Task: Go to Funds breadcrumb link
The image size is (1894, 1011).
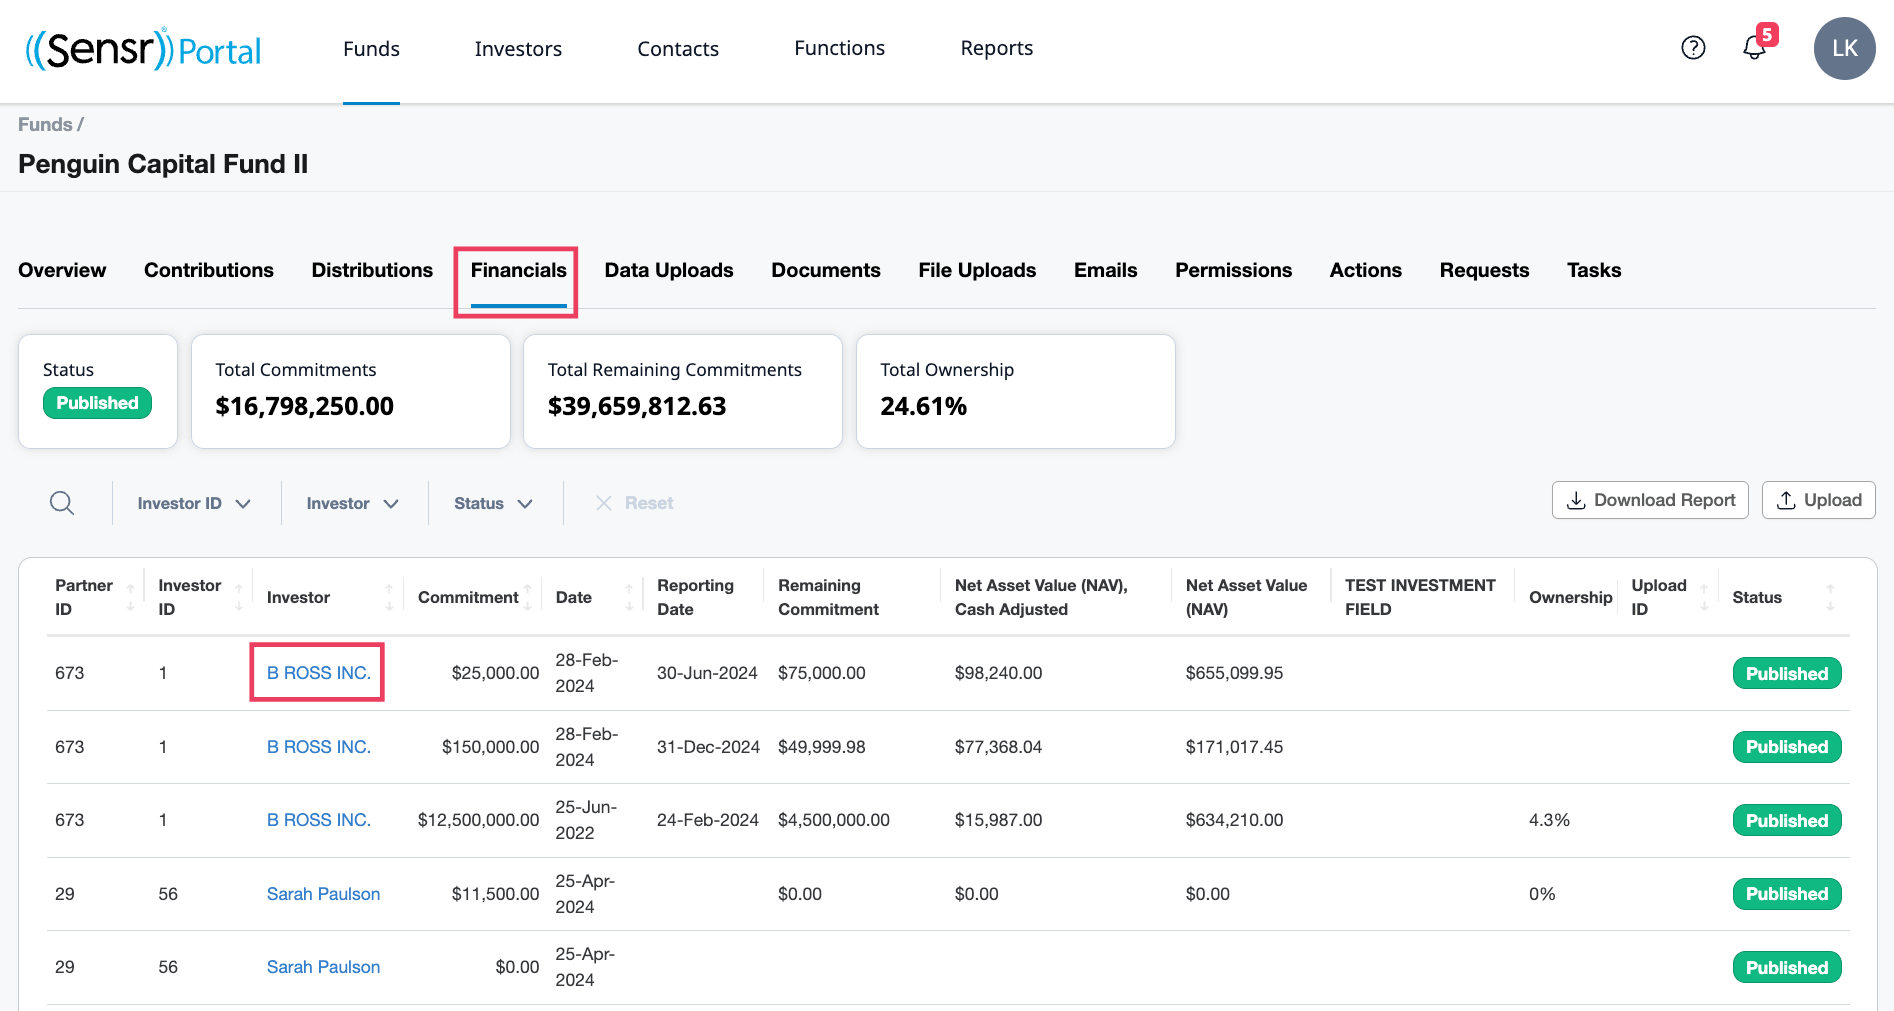Action: click(x=45, y=124)
